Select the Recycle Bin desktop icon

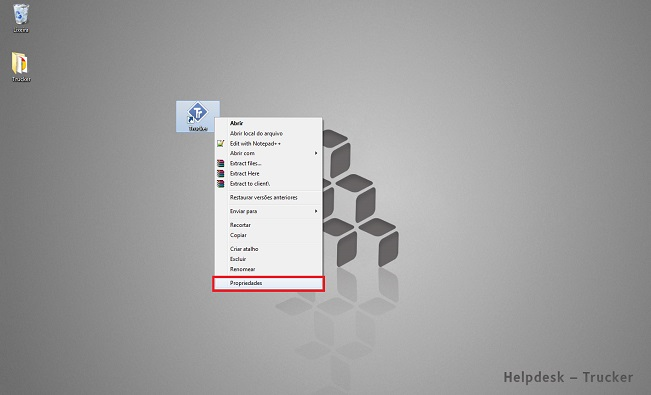[21, 18]
